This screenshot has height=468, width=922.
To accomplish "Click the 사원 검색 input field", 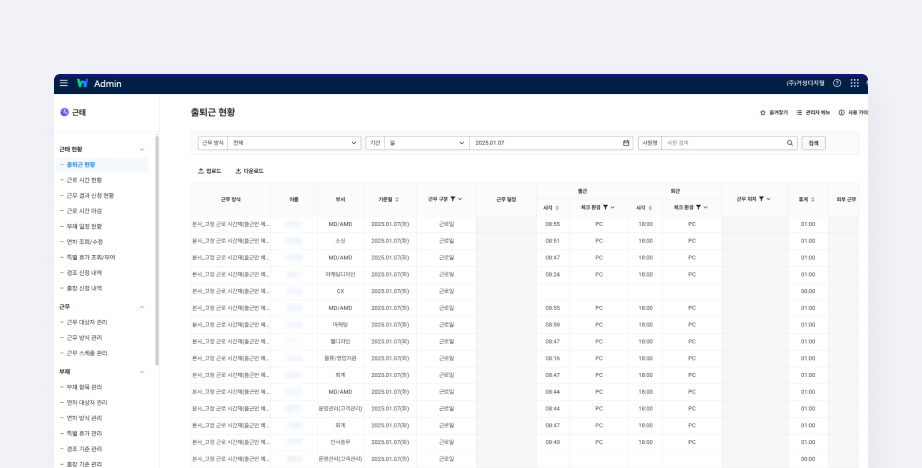I will point(724,143).
